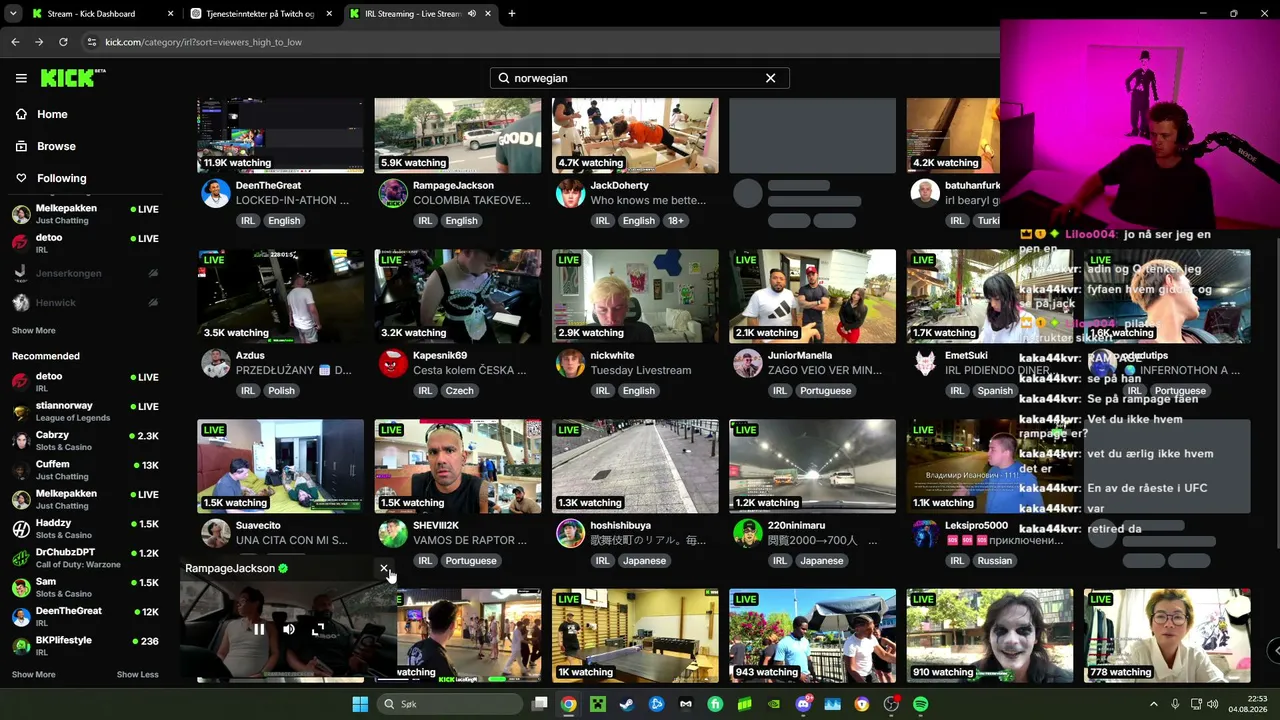Image resolution: width=1280 pixels, height=720 pixels.
Task: Open Cabrzy in the Recommended list
Action: pyautogui.click(x=85, y=441)
